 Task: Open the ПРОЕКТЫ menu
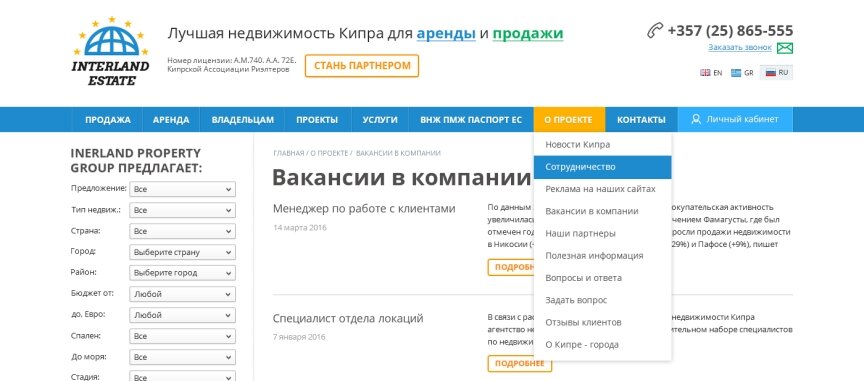pyautogui.click(x=317, y=120)
